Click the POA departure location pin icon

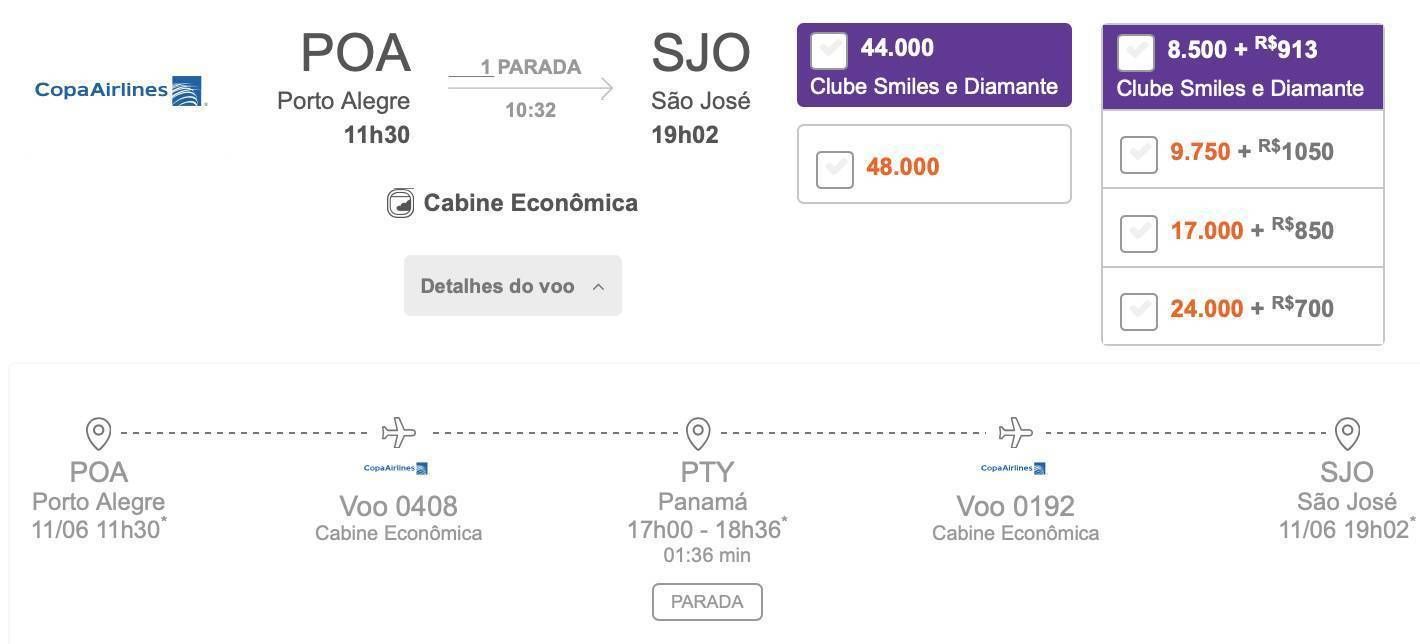click(98, 434)
